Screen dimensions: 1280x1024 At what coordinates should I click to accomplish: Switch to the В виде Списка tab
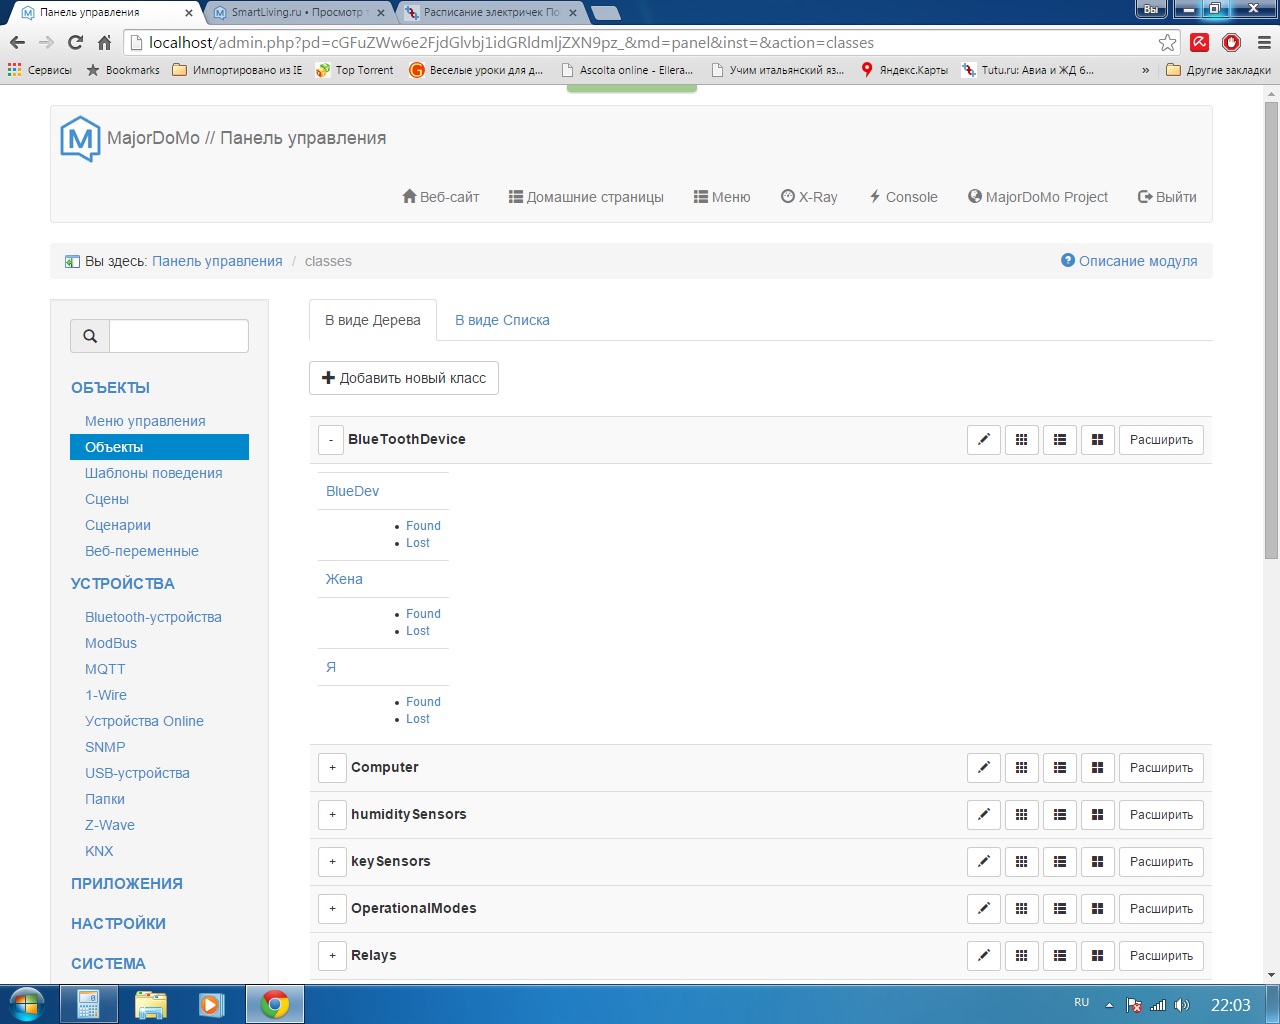coord(502,320)
